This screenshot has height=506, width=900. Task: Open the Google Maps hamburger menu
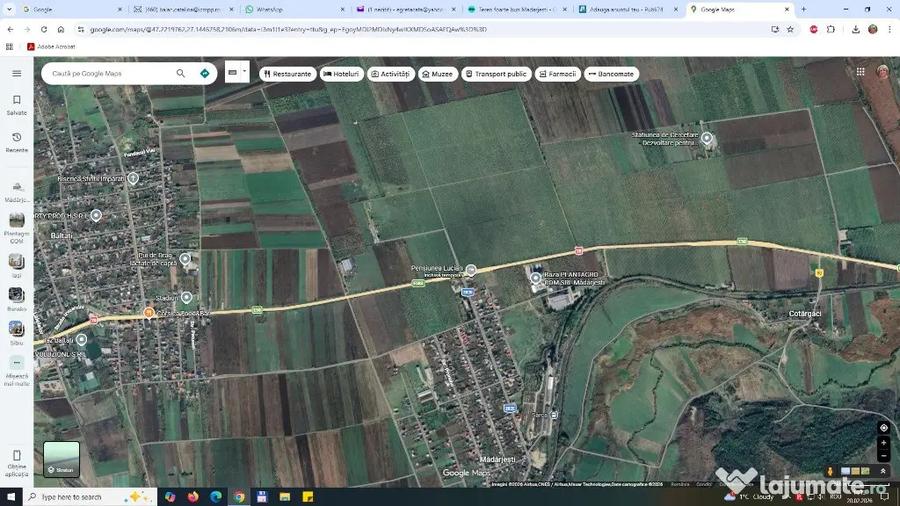(x=17, y=73)
